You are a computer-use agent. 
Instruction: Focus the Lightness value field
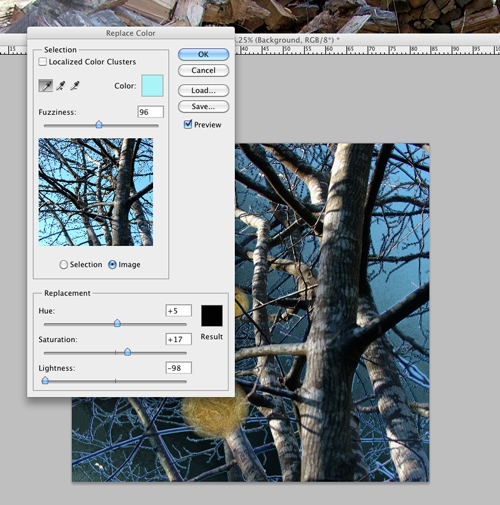point(179,368)
